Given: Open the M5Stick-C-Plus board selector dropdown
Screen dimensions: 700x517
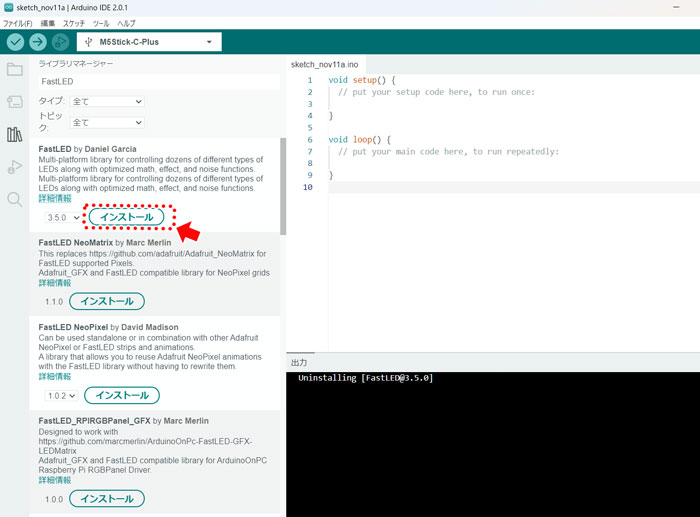Looking at the screenshot, I should coord(149,42).
